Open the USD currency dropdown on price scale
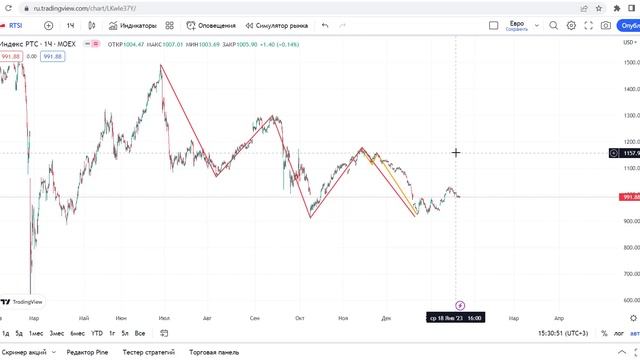Screen dimensions: 640x360 point(631,42)
